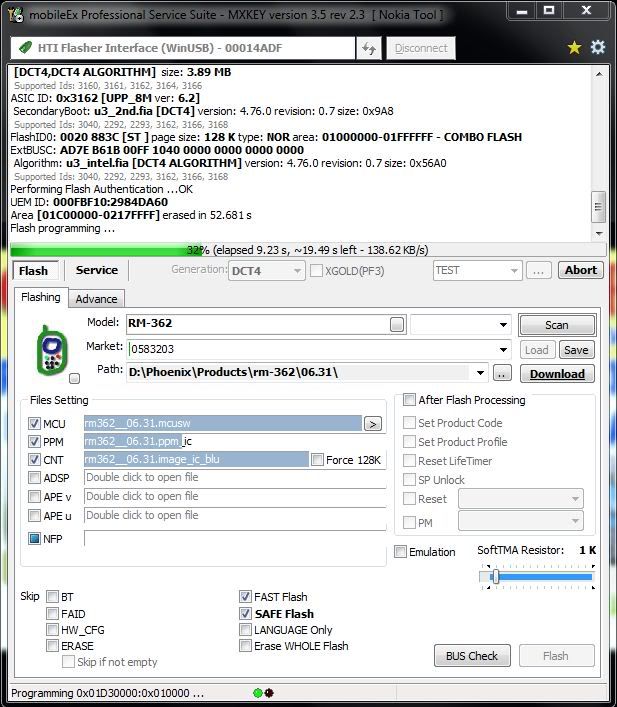Uncheck FAST Flash option

click(x=245, y=597)
